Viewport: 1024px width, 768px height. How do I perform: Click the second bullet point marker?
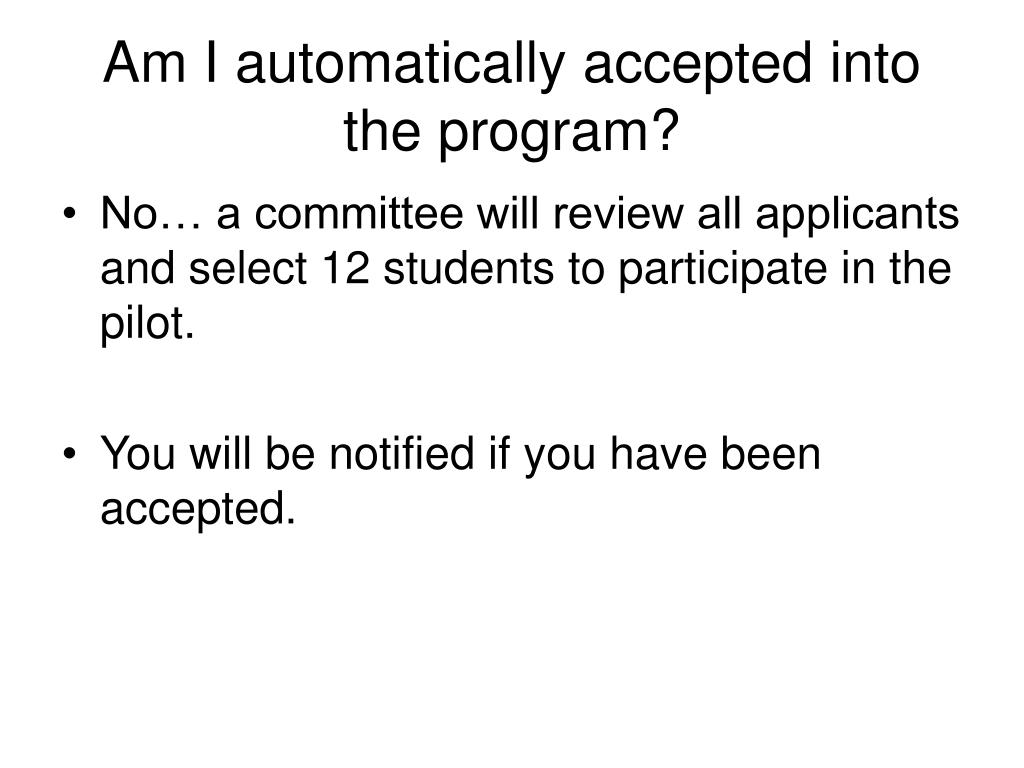point(70,454)
